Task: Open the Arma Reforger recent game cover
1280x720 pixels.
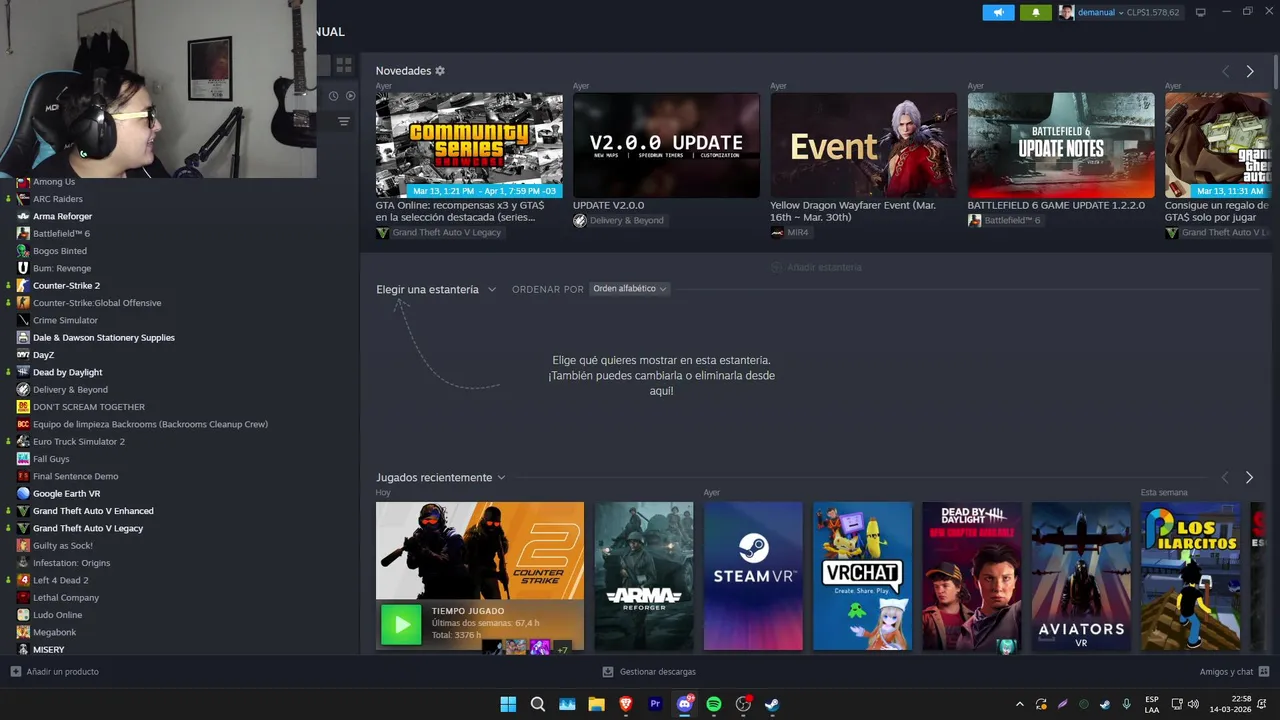Action: click(x=644, y=576)
